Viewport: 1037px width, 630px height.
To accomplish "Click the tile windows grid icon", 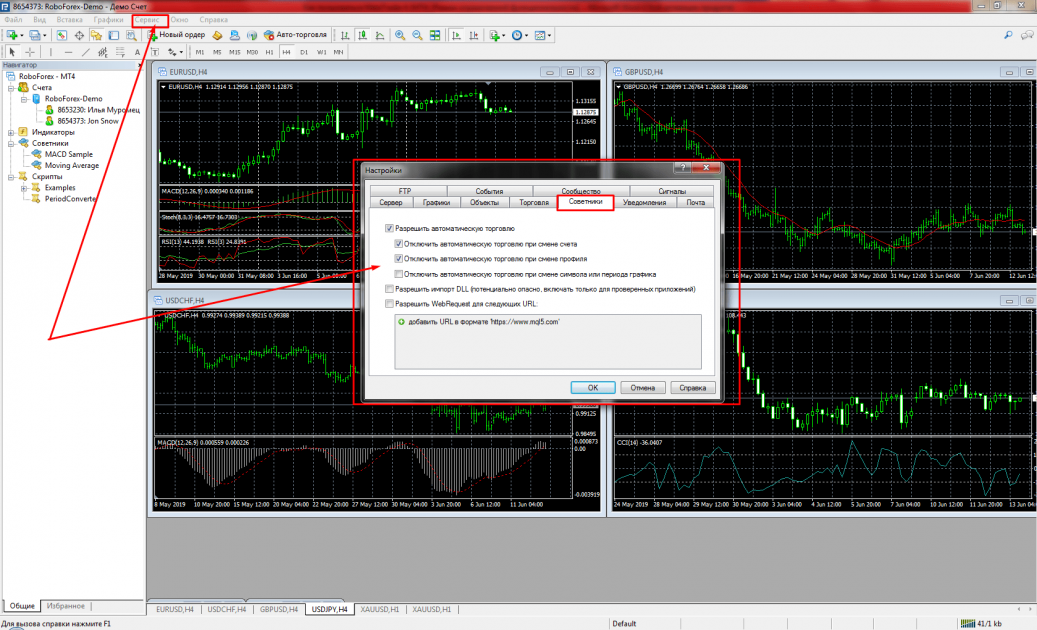I will point(435,35).
